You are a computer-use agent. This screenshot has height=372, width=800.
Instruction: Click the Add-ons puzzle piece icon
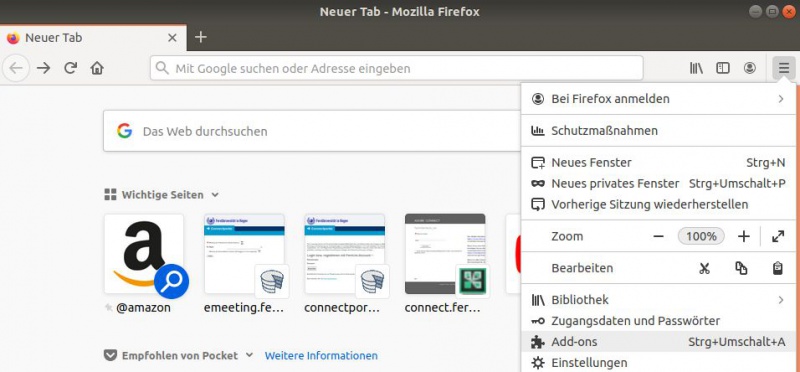click(538, 342)
